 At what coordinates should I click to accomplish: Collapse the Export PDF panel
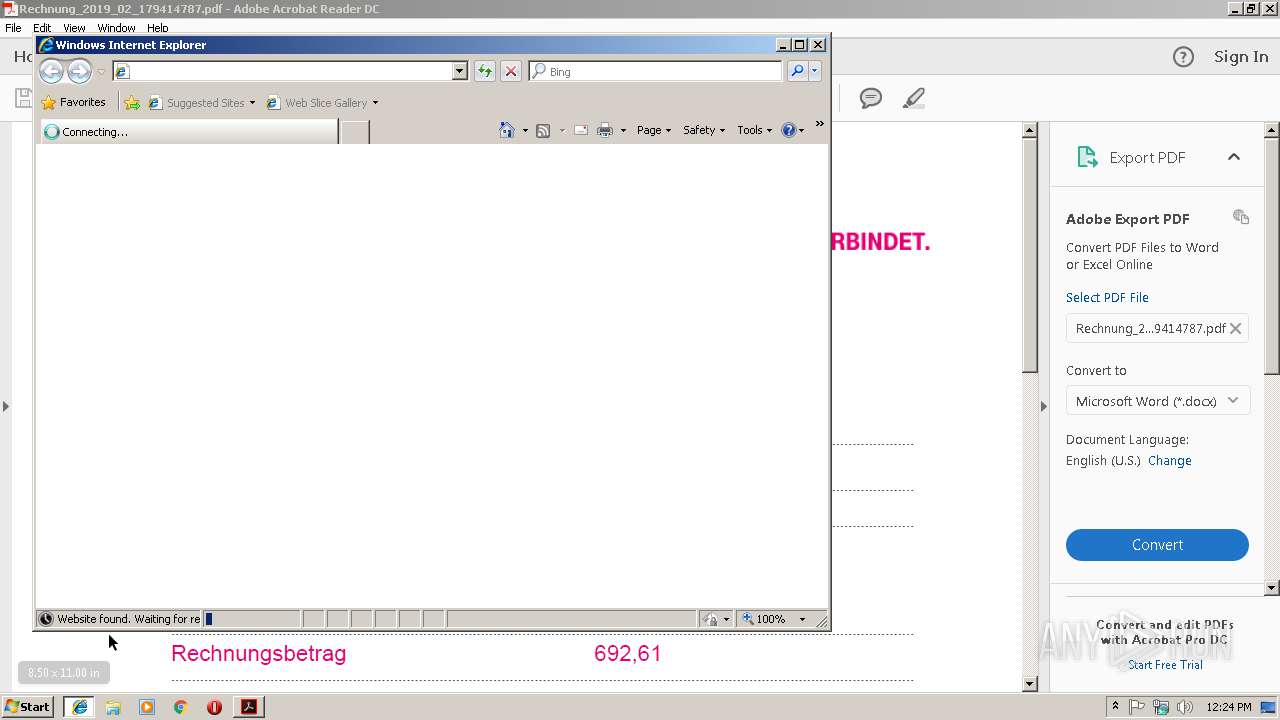click(1234, 157)
